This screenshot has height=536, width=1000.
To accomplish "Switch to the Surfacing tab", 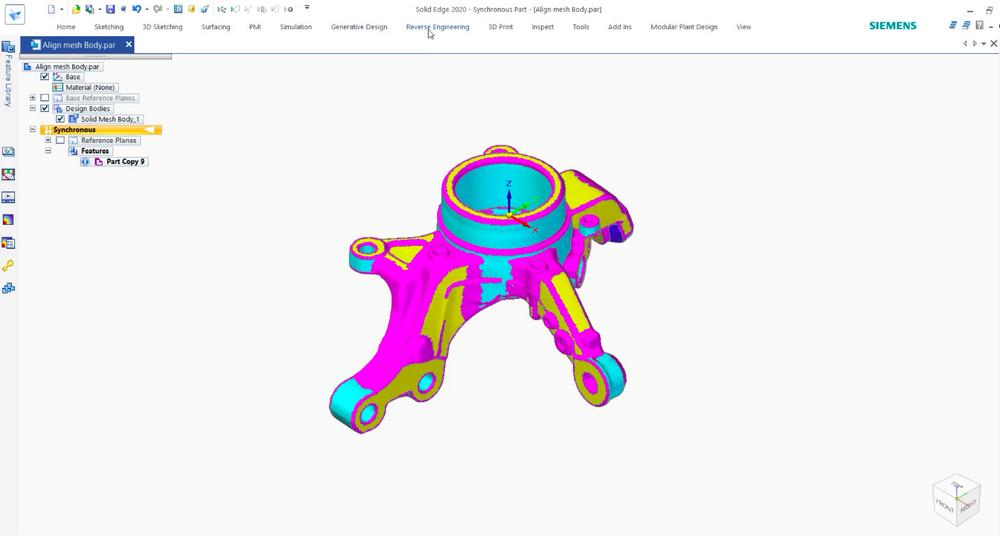I will pyautogui.click(x=216, y=27).
